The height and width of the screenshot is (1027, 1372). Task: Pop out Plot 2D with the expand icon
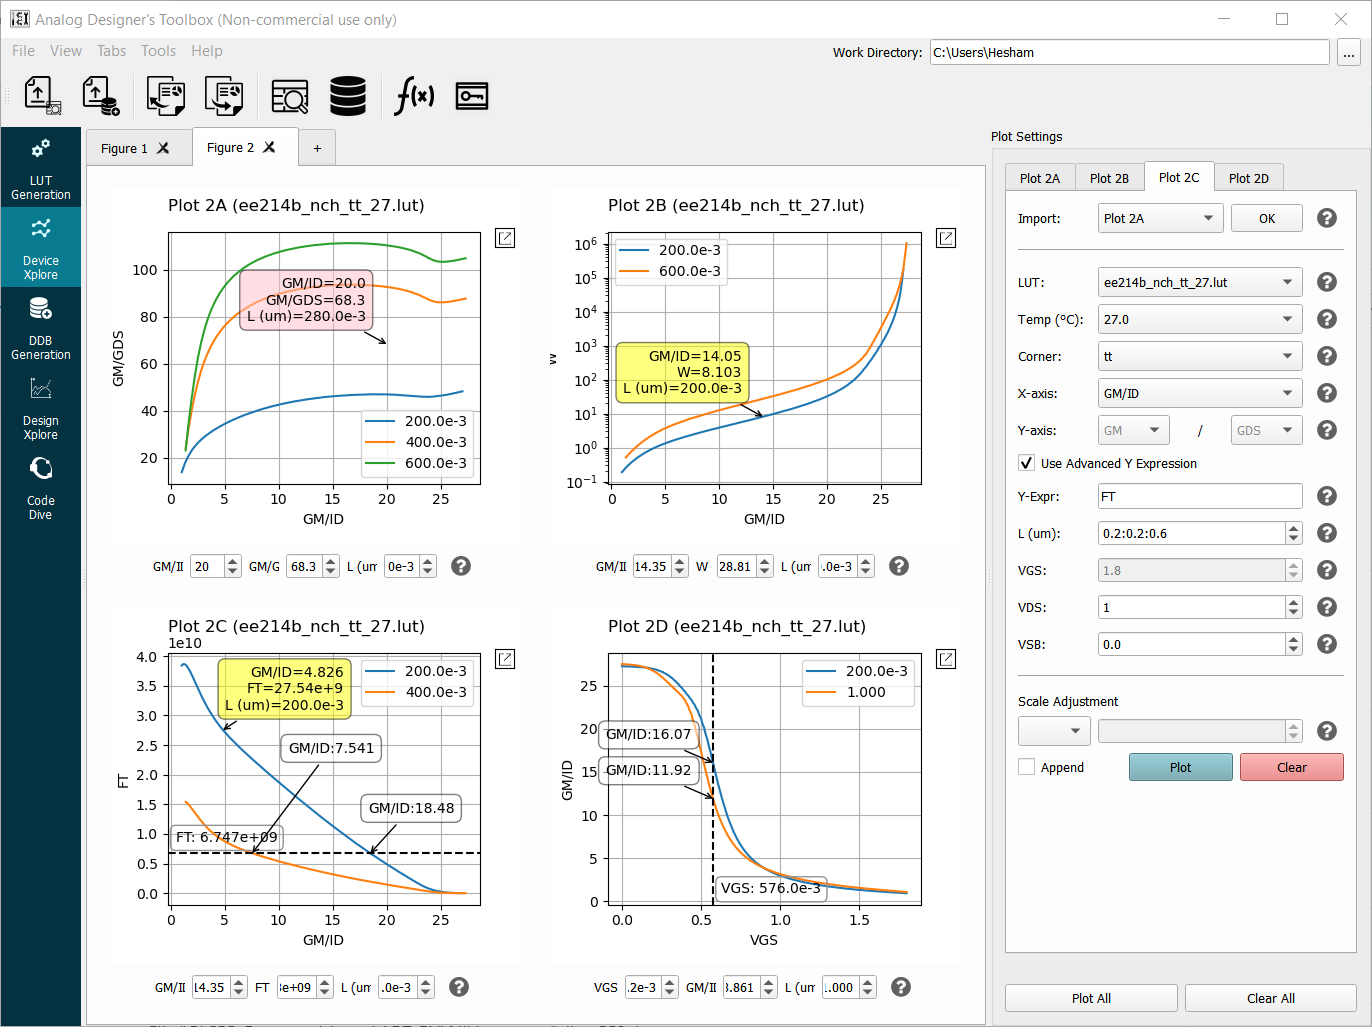click(946, 659)
